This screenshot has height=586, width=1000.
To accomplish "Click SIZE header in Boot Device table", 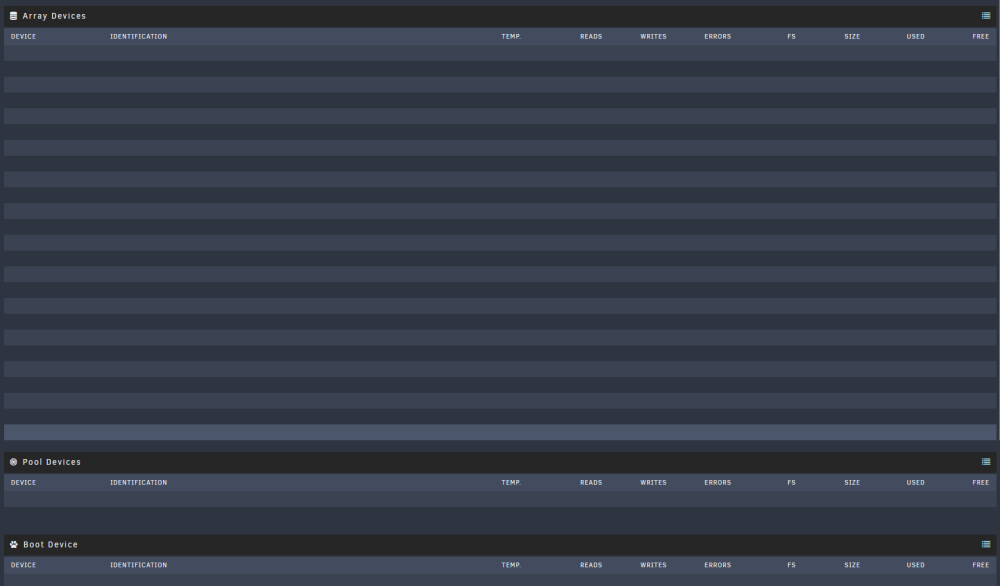I will (x=852, y=565).
